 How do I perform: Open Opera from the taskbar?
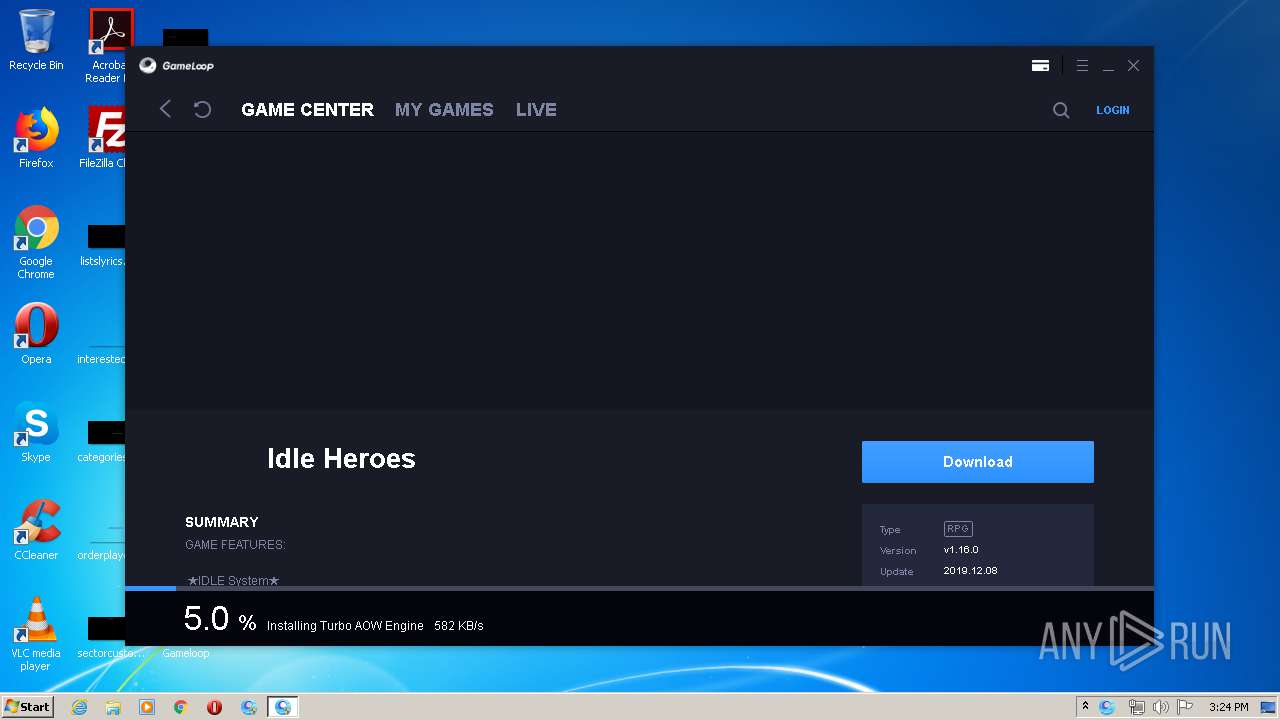pos(214,707)
